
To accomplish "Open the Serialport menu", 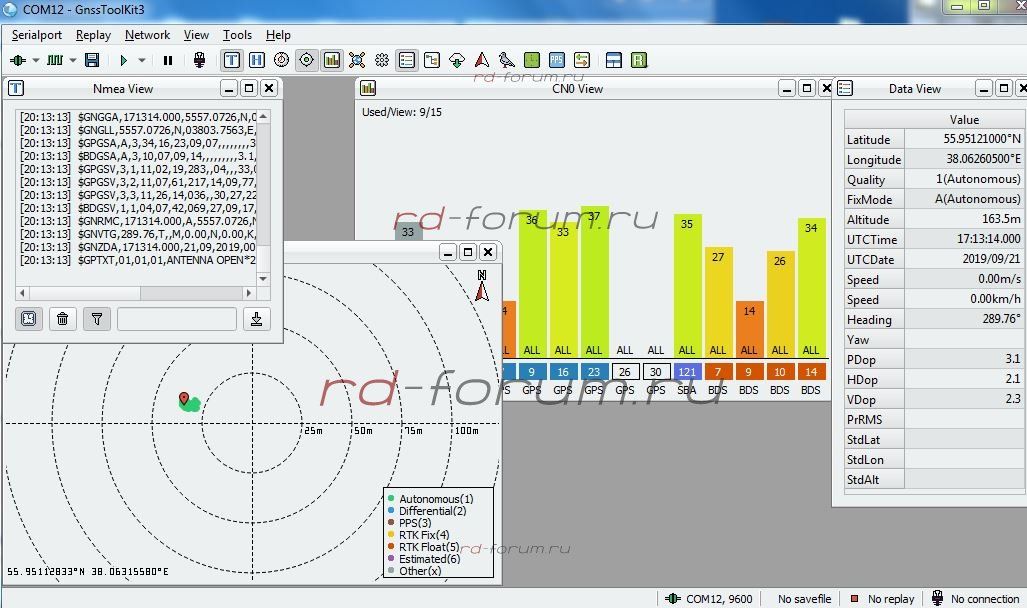I will [37, 35].
